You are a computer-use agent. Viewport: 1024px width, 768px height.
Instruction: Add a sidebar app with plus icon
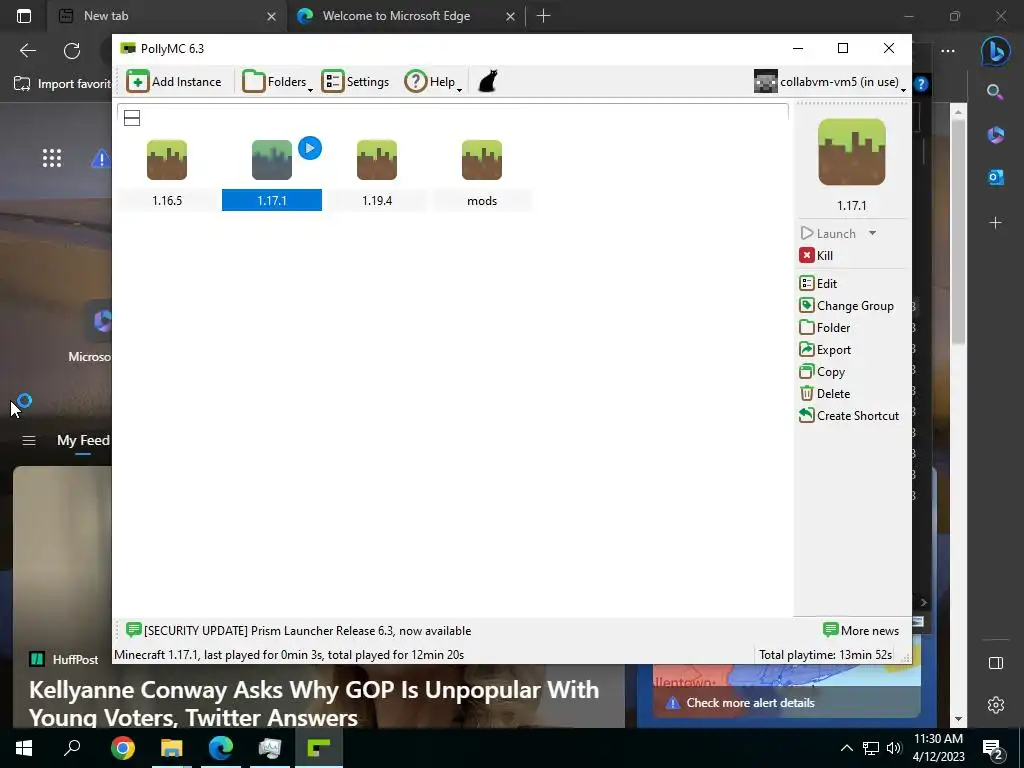995,223
